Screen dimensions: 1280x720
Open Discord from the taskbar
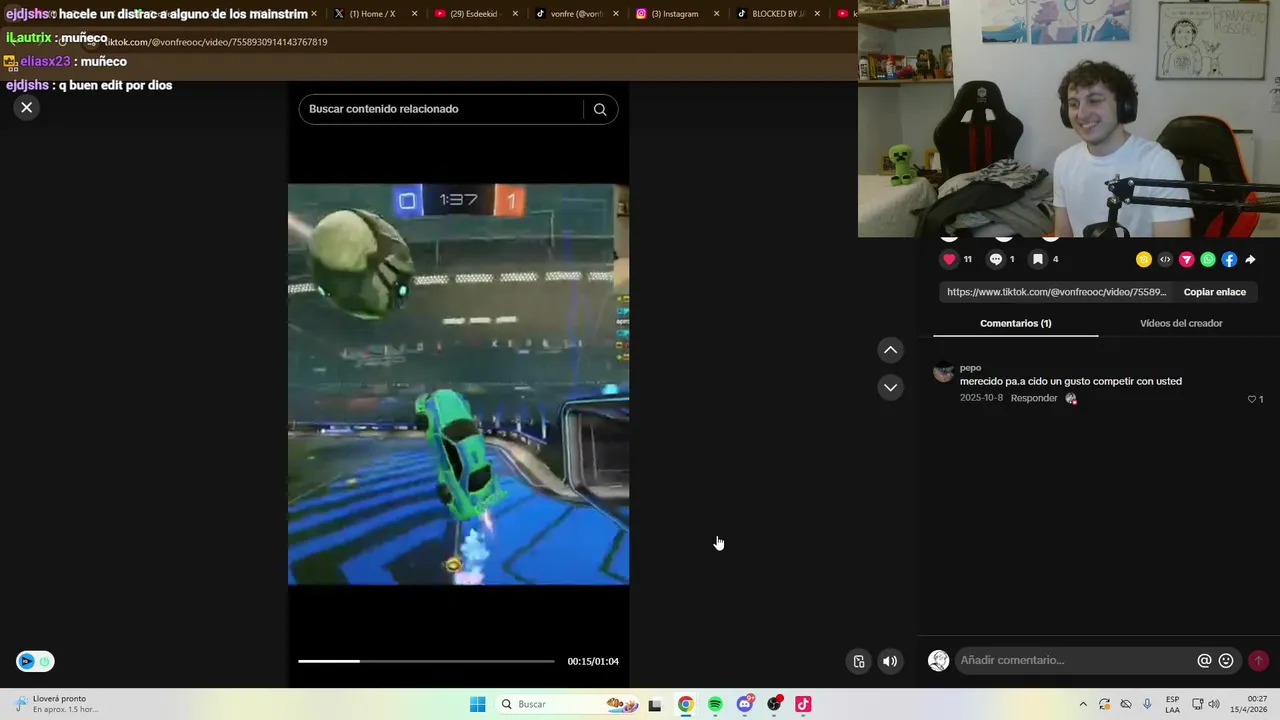click(x=745, y=704)
